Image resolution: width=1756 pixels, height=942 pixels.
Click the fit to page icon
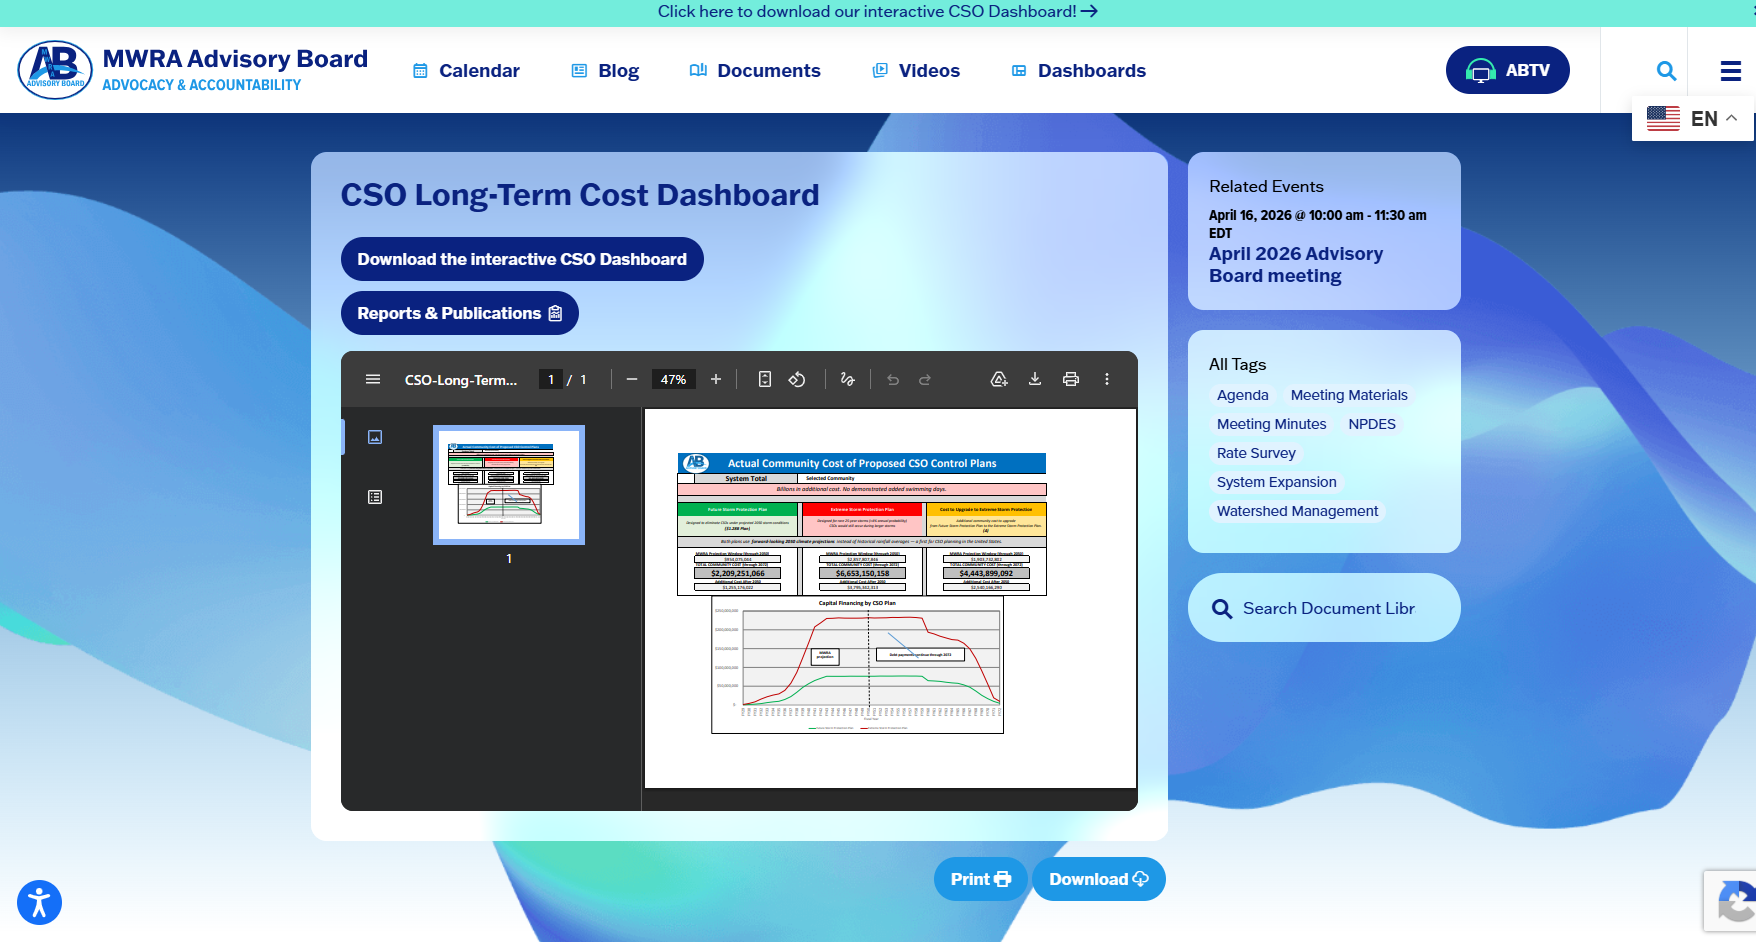pos(765,379)
